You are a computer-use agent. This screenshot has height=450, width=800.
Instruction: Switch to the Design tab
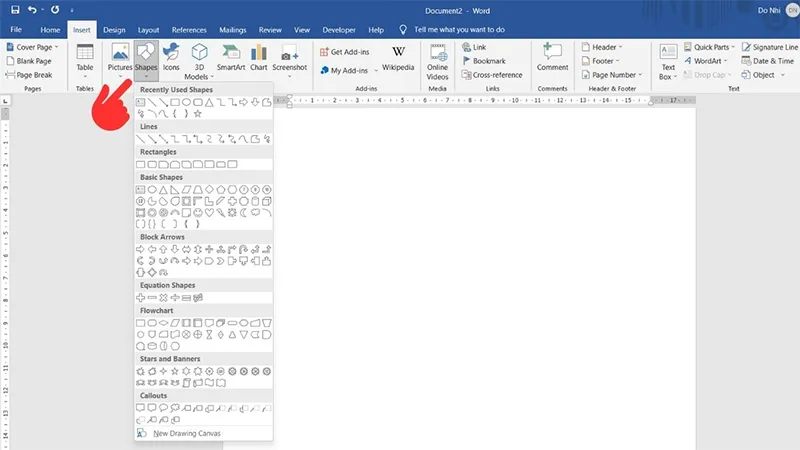click(x=114, y=30)
